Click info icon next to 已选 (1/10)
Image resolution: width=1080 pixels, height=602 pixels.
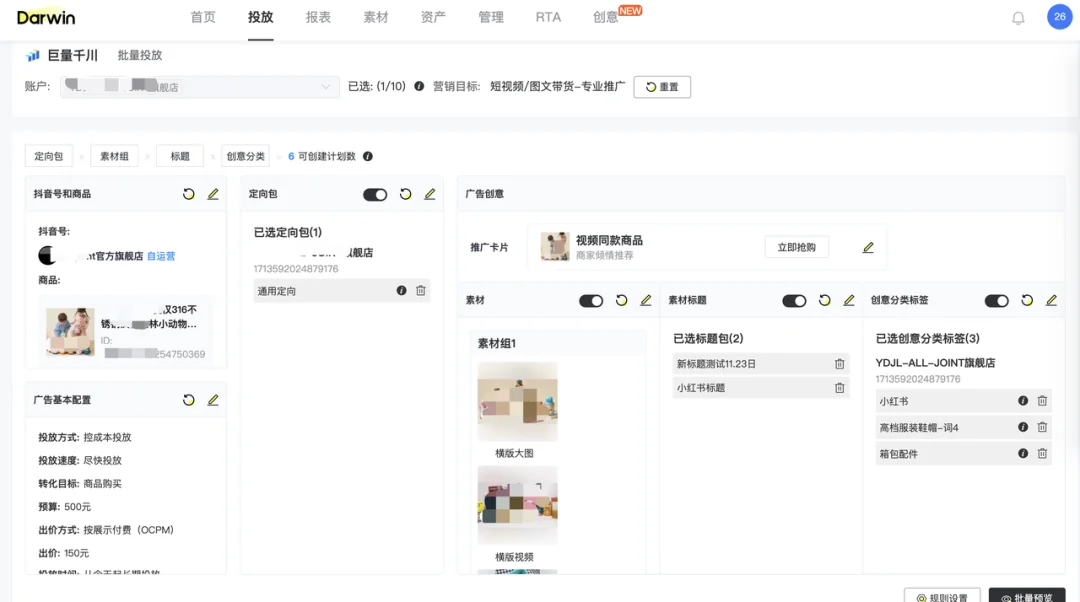coord(419,86)
